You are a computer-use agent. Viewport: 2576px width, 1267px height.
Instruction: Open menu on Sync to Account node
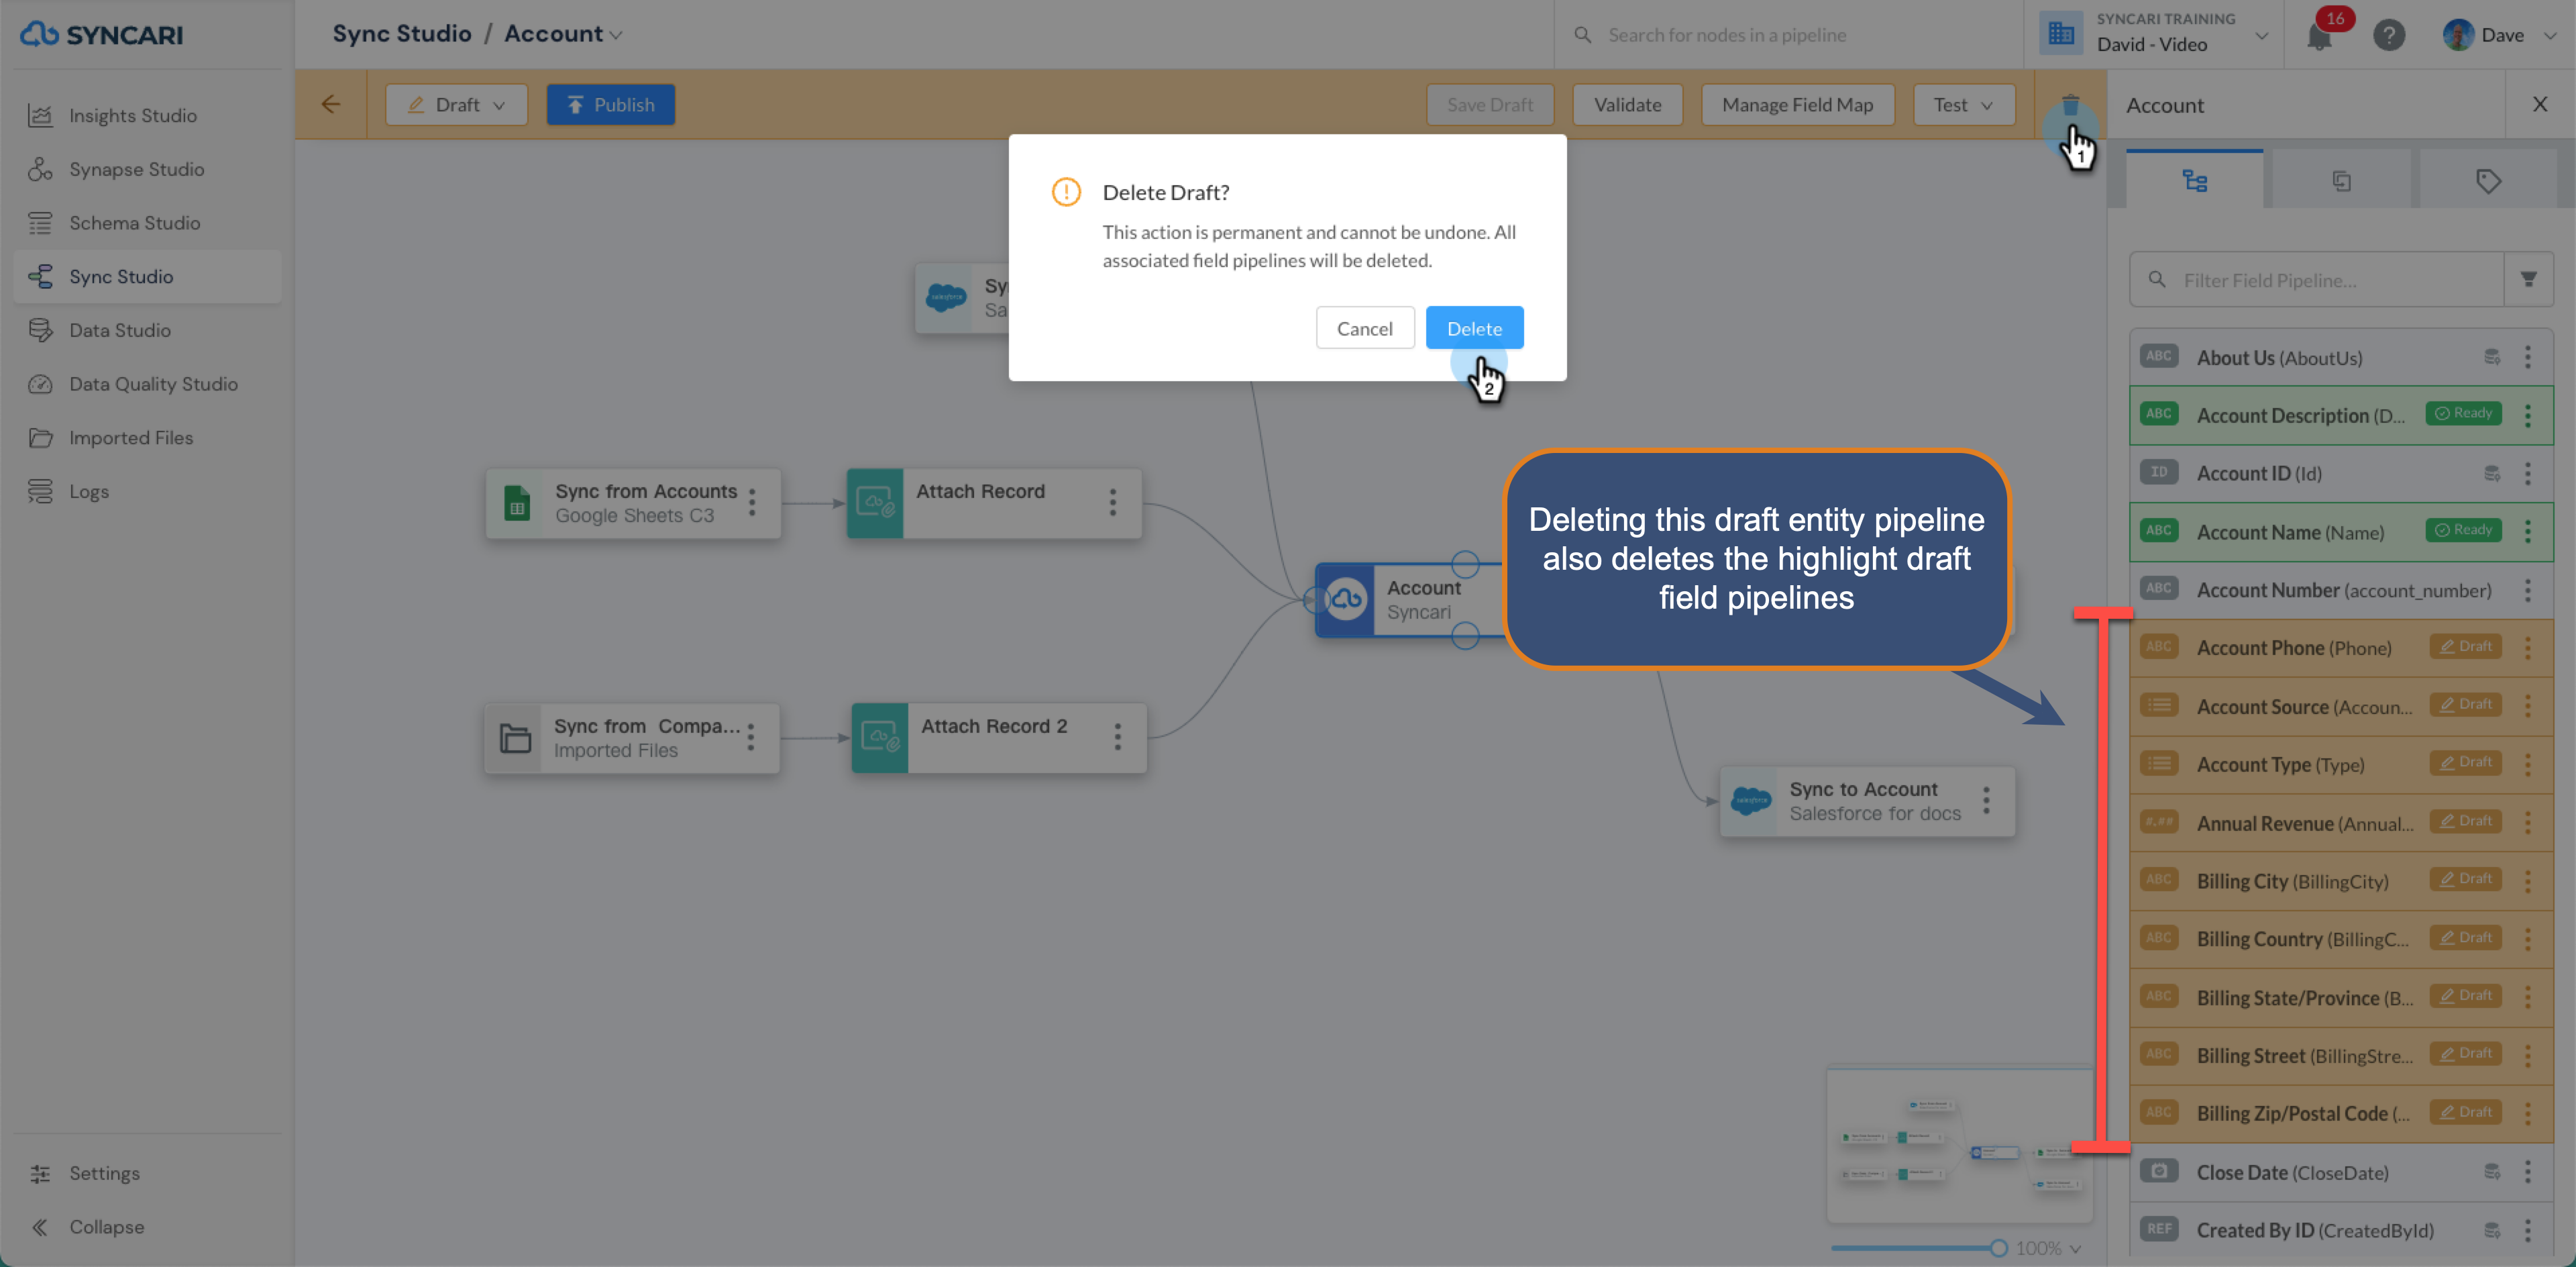click(1986, 801)
